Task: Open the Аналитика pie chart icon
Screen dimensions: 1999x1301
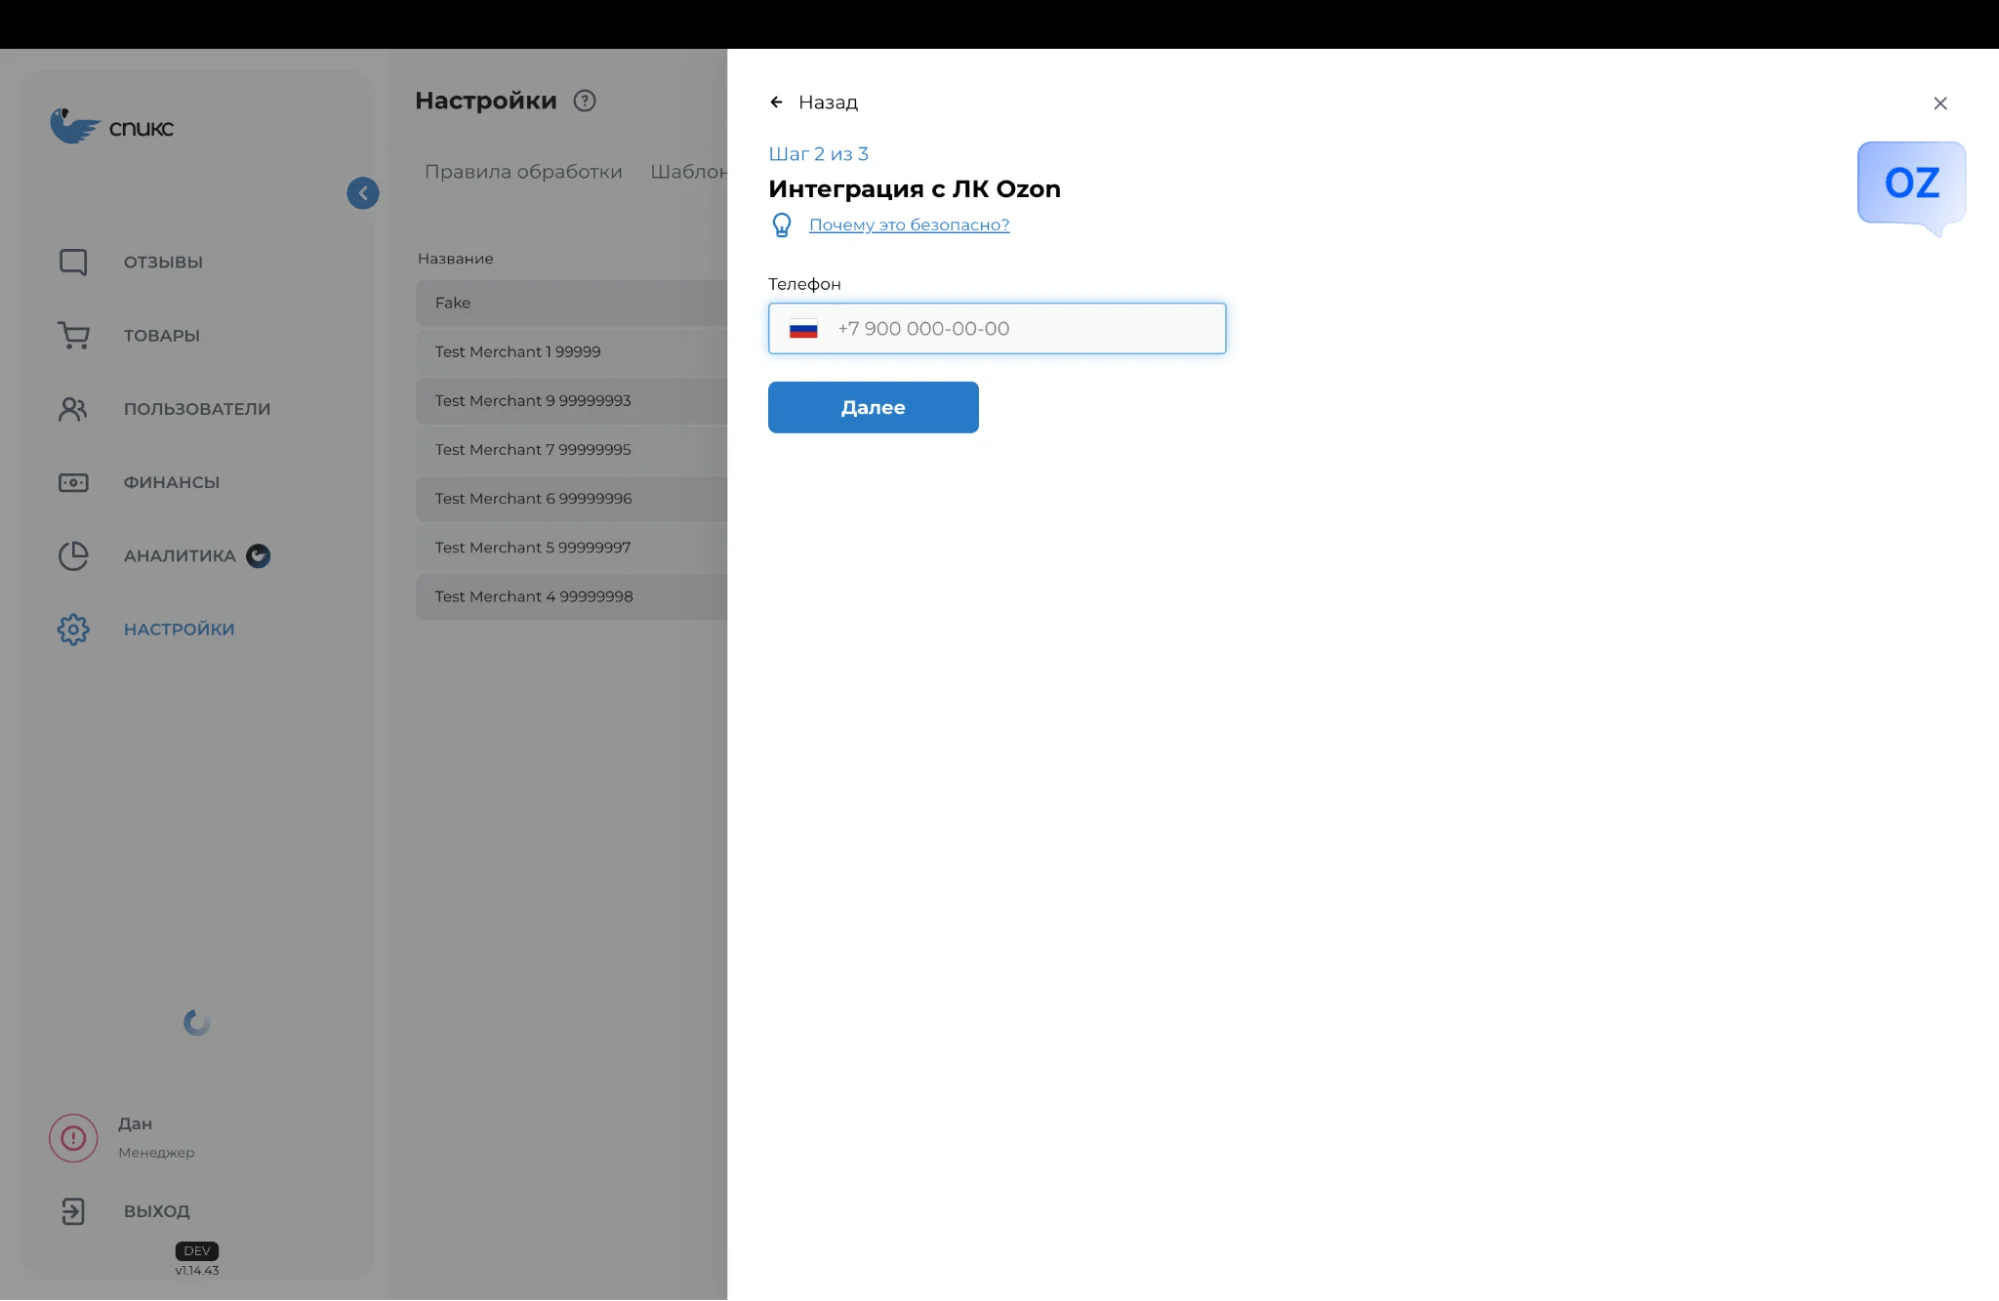Action: (73, 555)
